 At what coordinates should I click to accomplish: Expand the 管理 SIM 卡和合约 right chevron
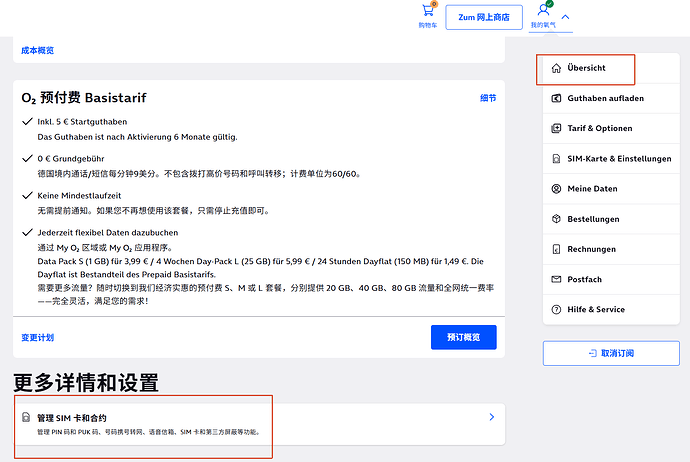[492, 417]
